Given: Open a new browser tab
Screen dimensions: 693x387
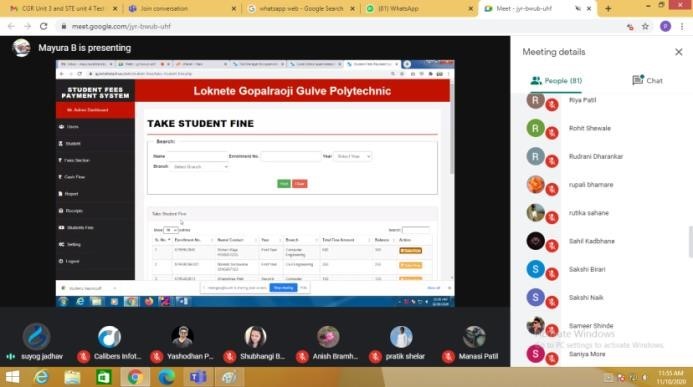Looking at the screenshot, I should tap(608, 8).
